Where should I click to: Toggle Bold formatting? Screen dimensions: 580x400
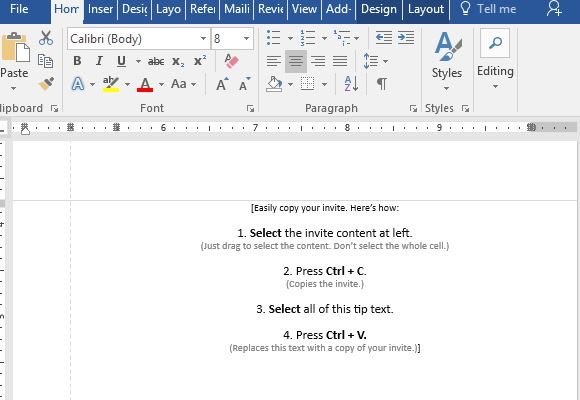[77, 61]
